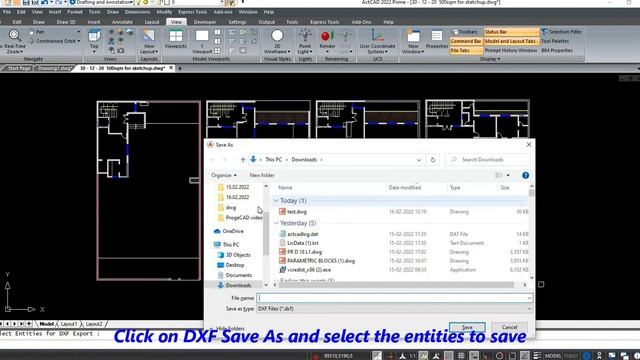Add new drawing tab with plus icon
Viewport: 640px width, 360px height.
pos(180,68)
